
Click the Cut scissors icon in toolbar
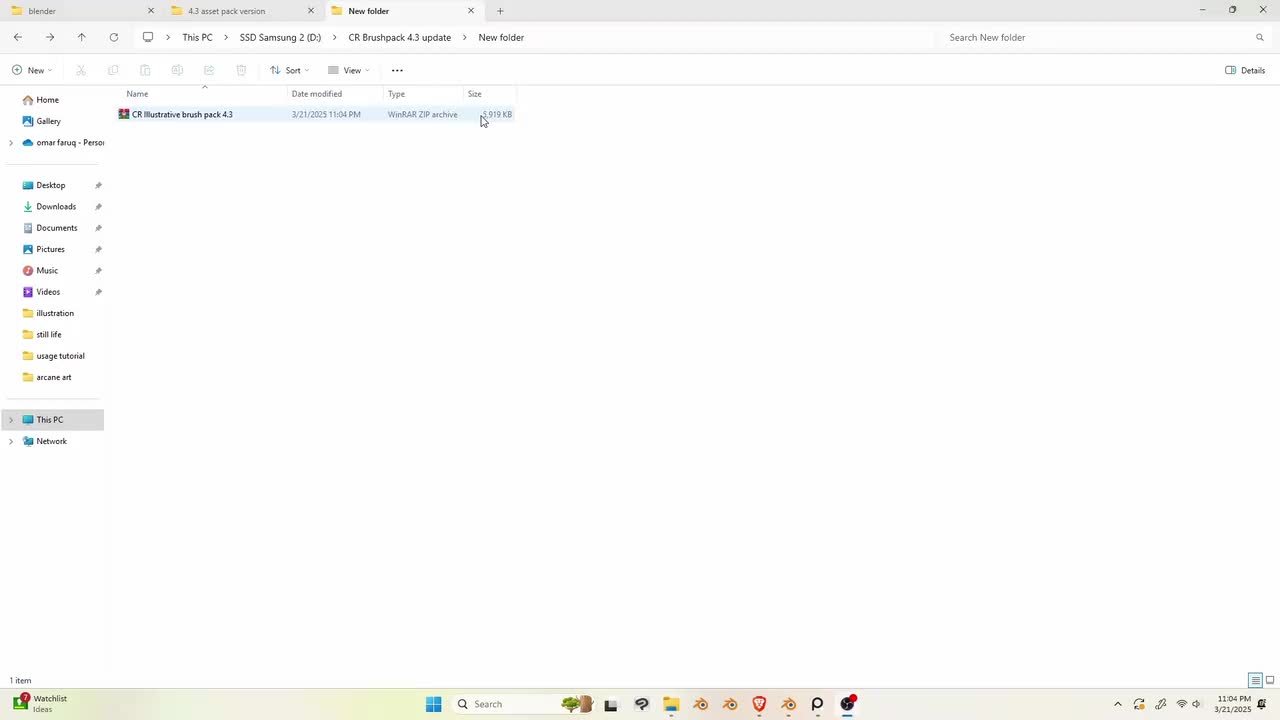tap(81, 70)
